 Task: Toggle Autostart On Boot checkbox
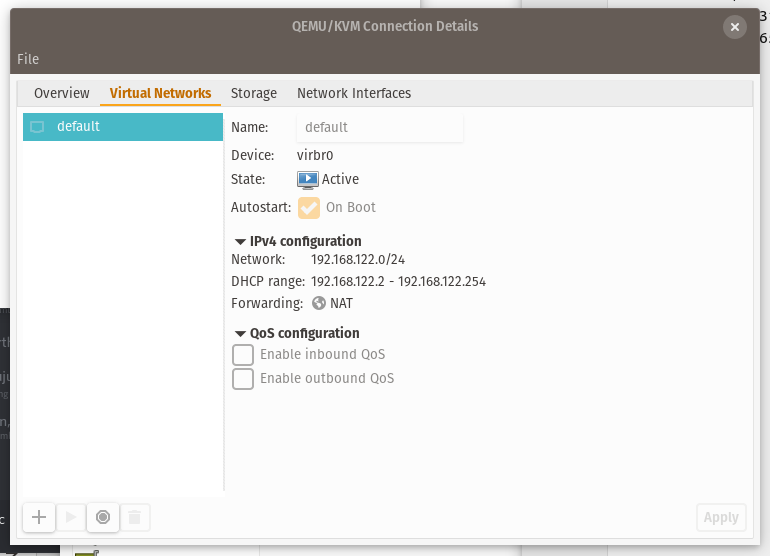tap(309, 208)
